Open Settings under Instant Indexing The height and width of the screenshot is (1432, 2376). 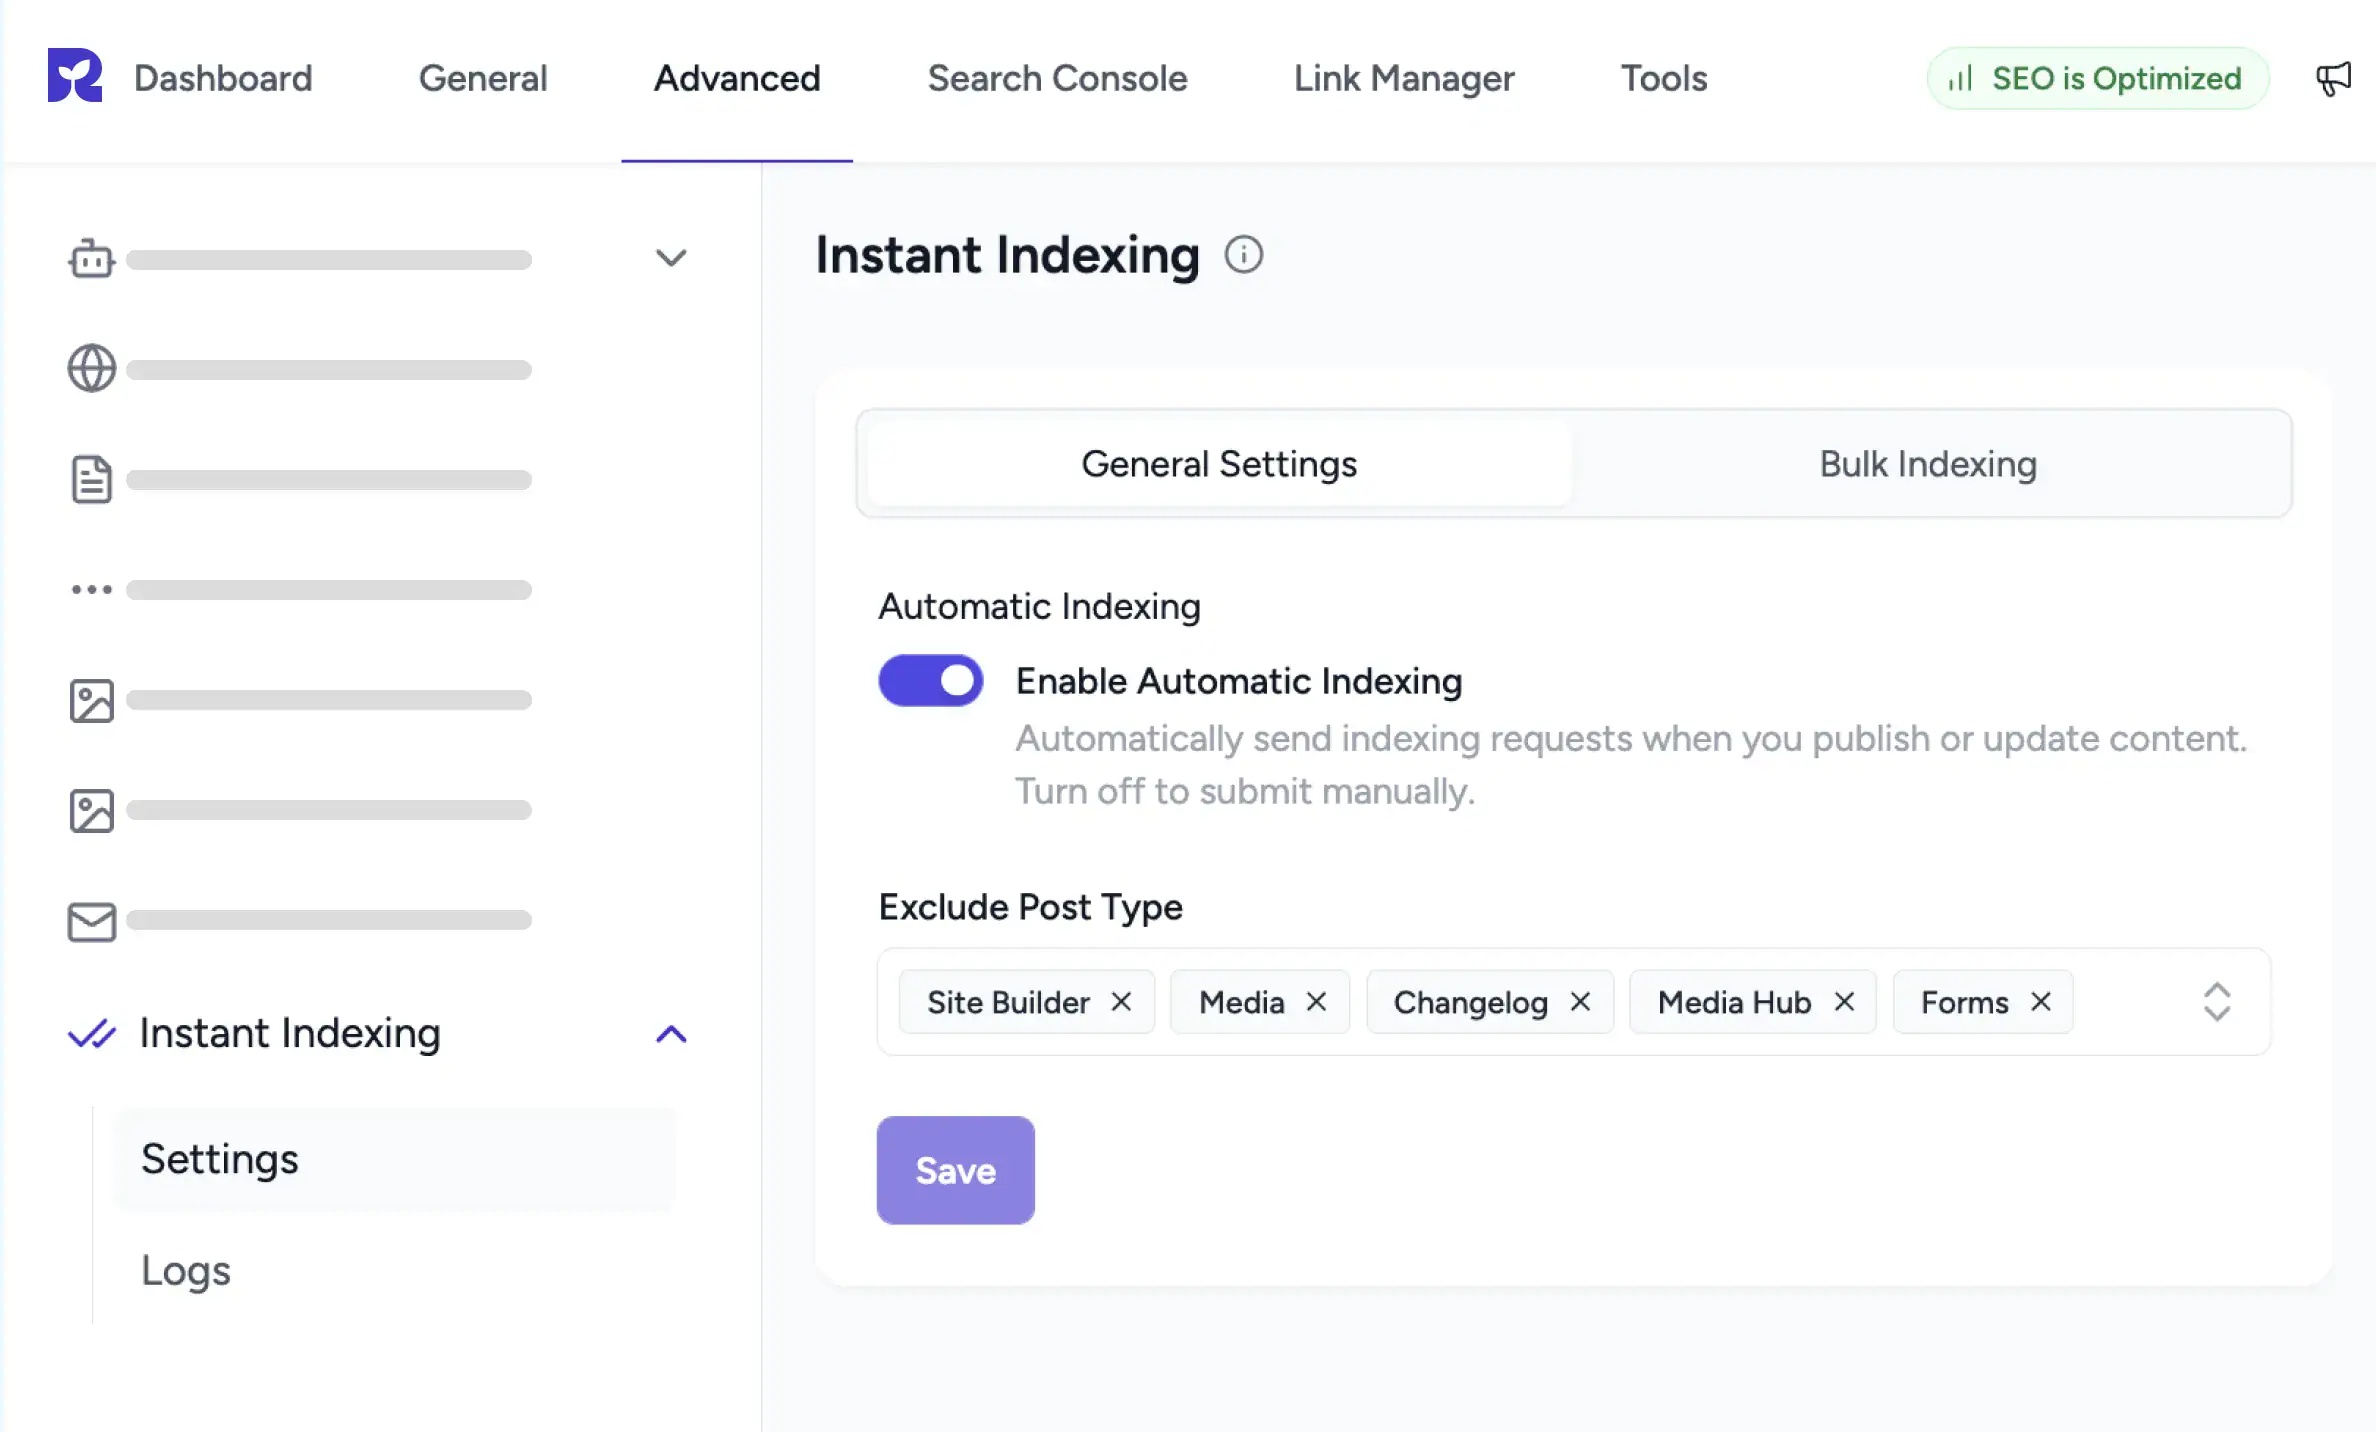pos(395,1159)
